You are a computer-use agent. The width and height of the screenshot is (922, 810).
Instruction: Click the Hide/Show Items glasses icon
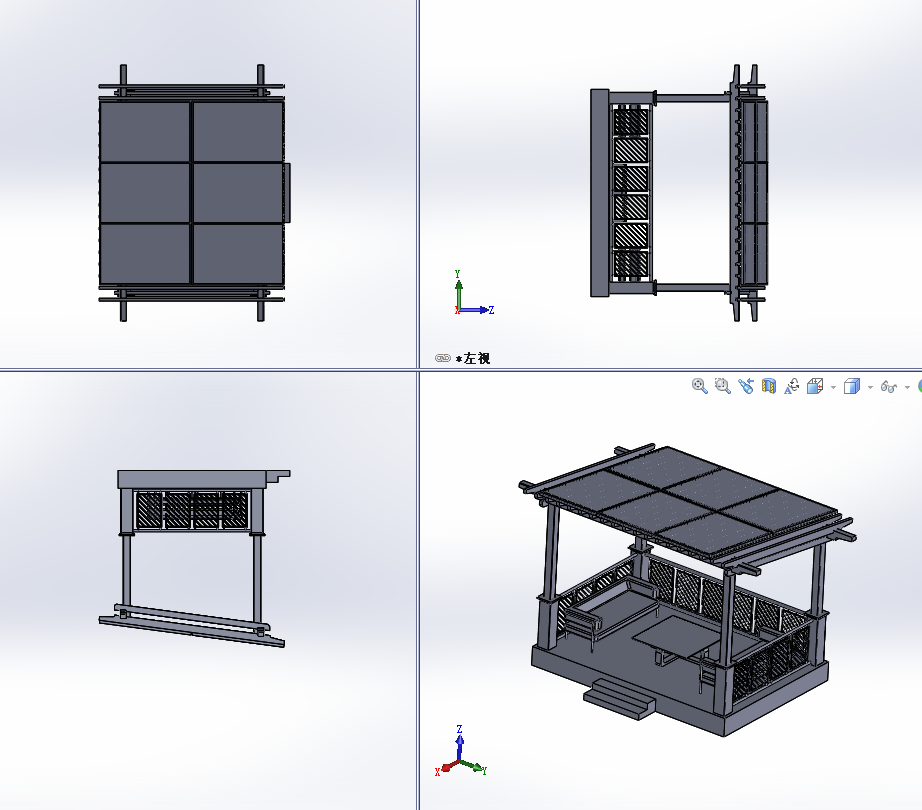888,386
